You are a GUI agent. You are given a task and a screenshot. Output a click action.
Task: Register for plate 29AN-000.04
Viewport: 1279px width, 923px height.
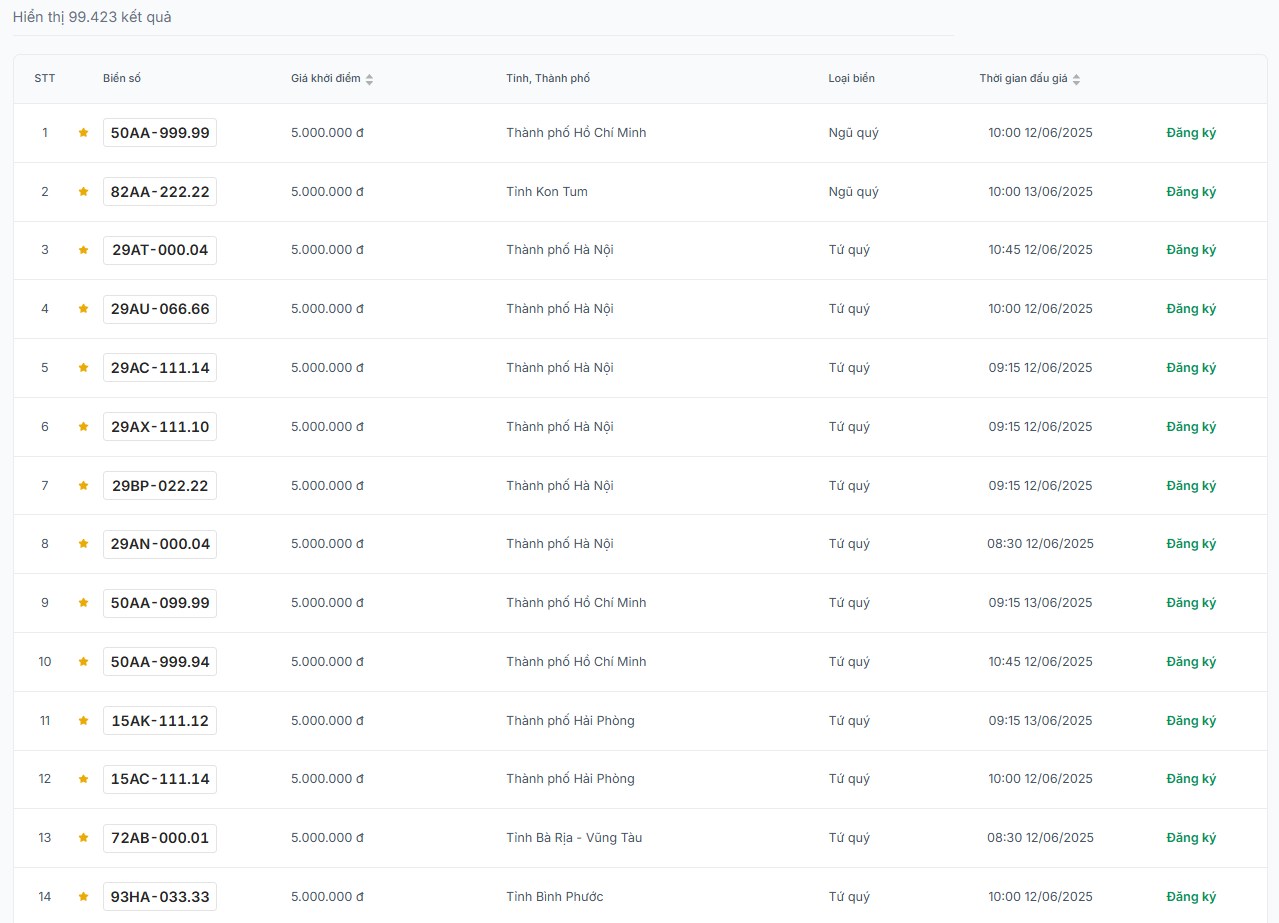click(x=1191, y=544)
